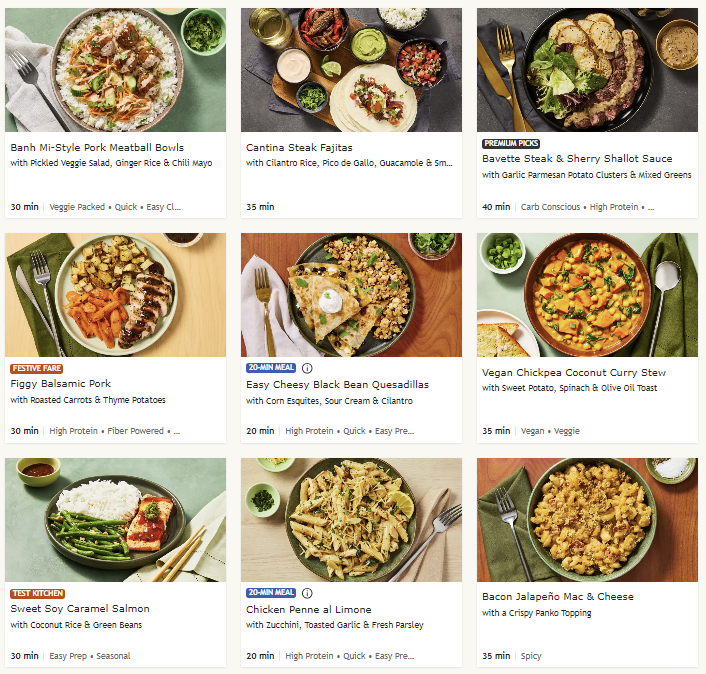Click the Sweet Soy Caramel Salmon title
The height and width of the screenshot is (674, 706).
point(80,609)
